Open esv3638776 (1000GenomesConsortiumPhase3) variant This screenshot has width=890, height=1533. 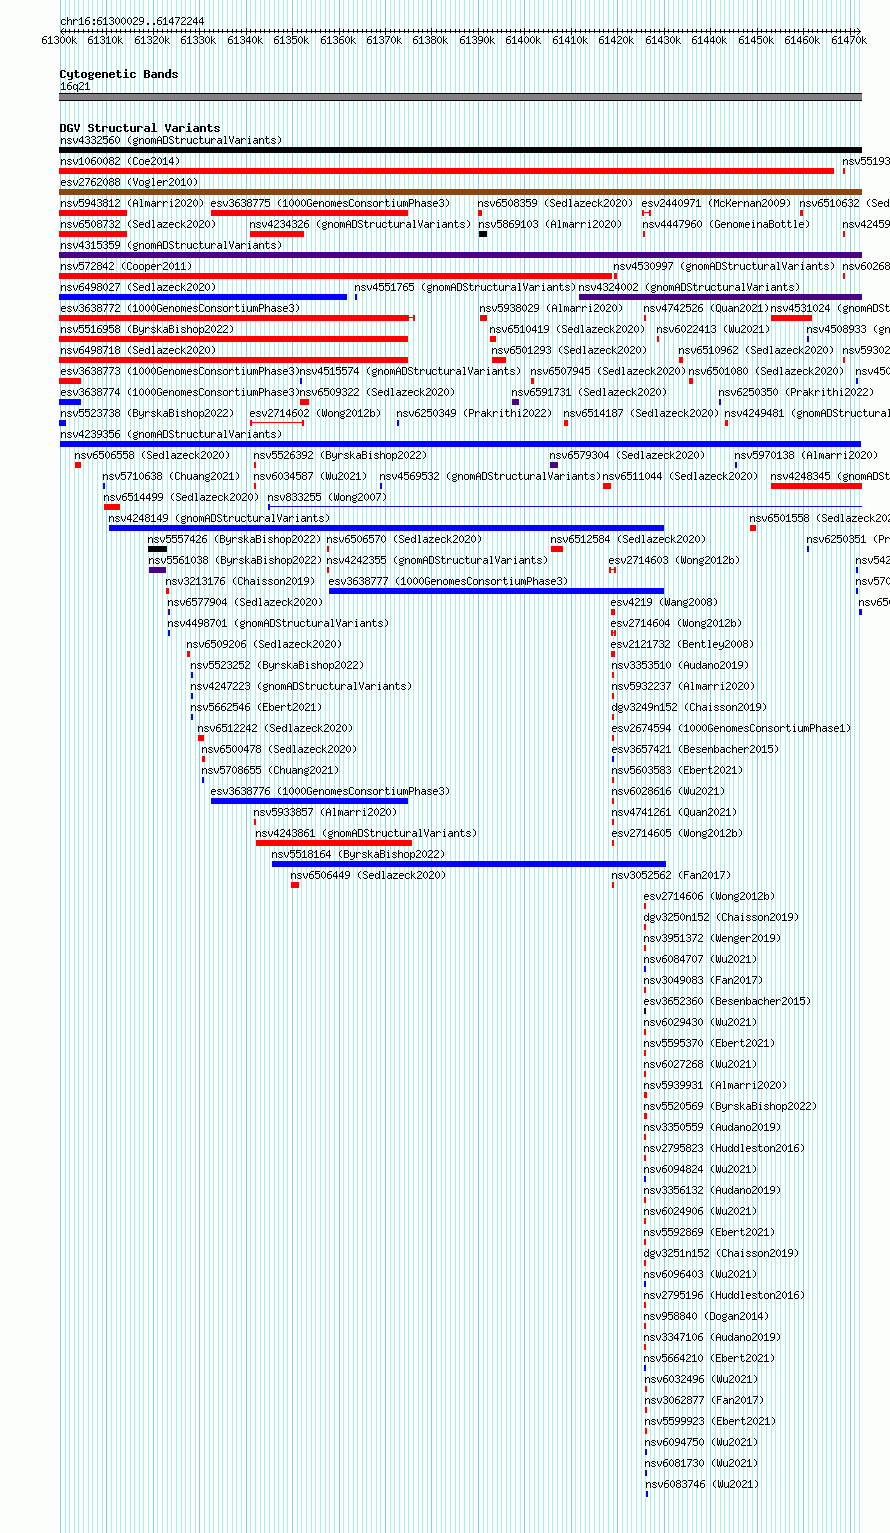click(331, 791)
